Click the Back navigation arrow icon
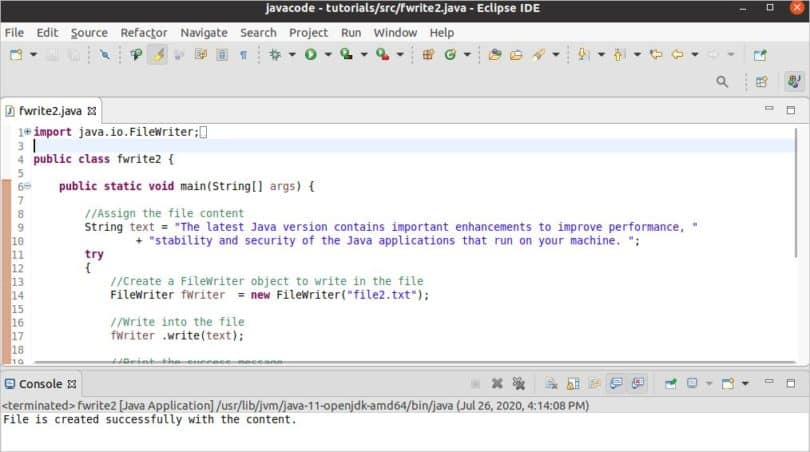Screen dimensions: 810x452 pyautogui.click(x=678, y=54)
